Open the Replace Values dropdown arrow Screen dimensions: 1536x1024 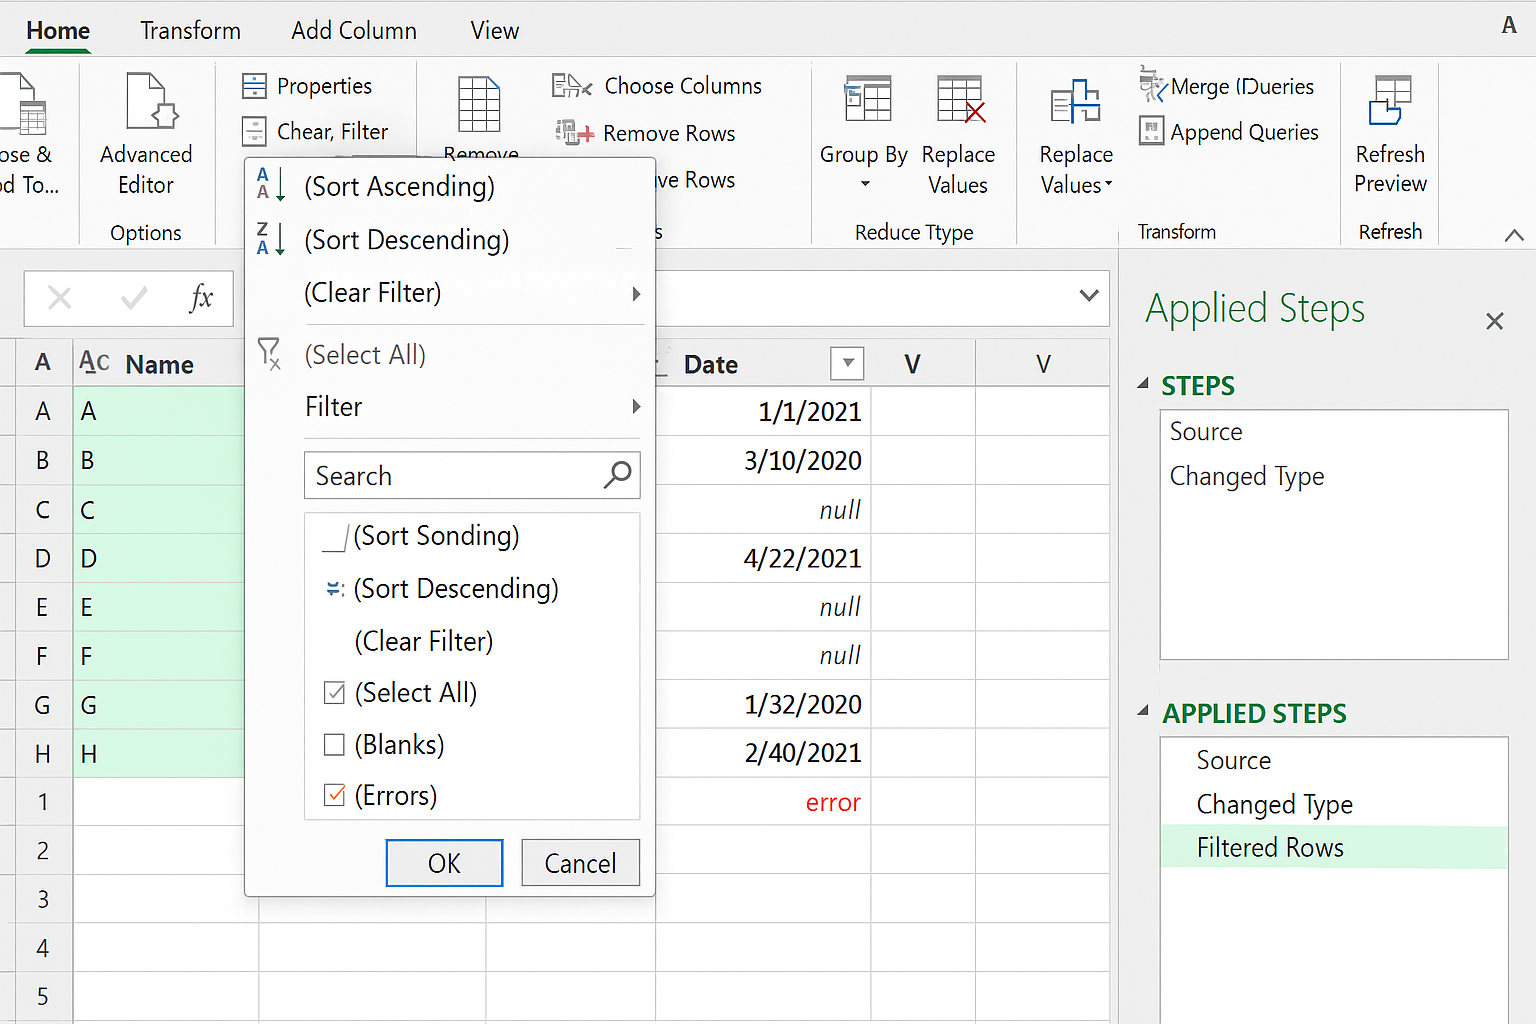(1108, 184)
